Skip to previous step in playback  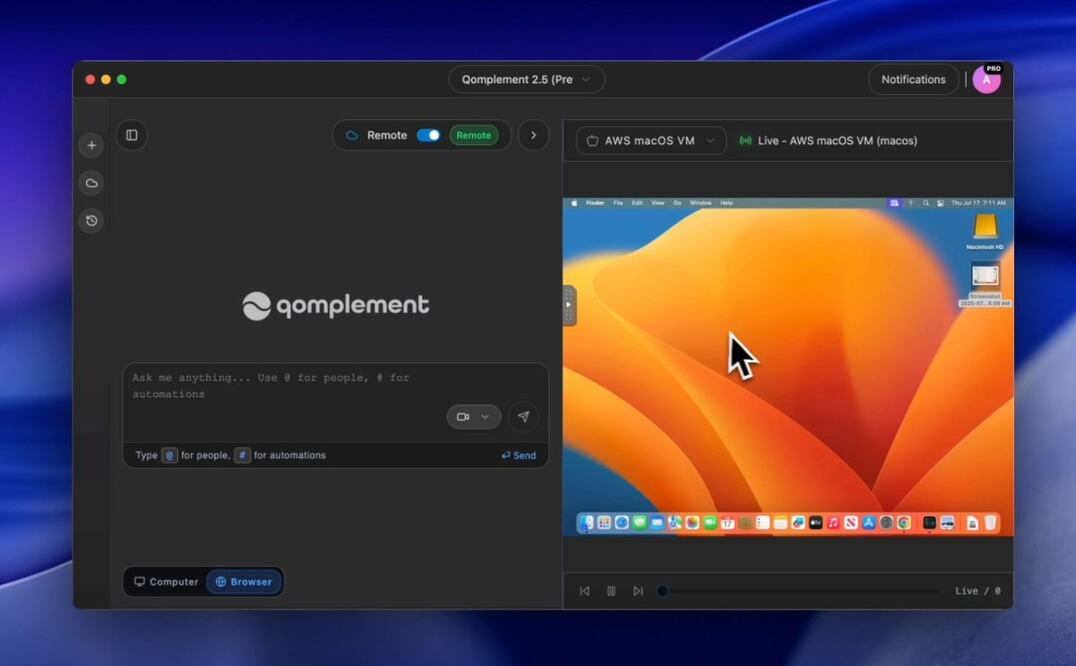click(585, 591)
